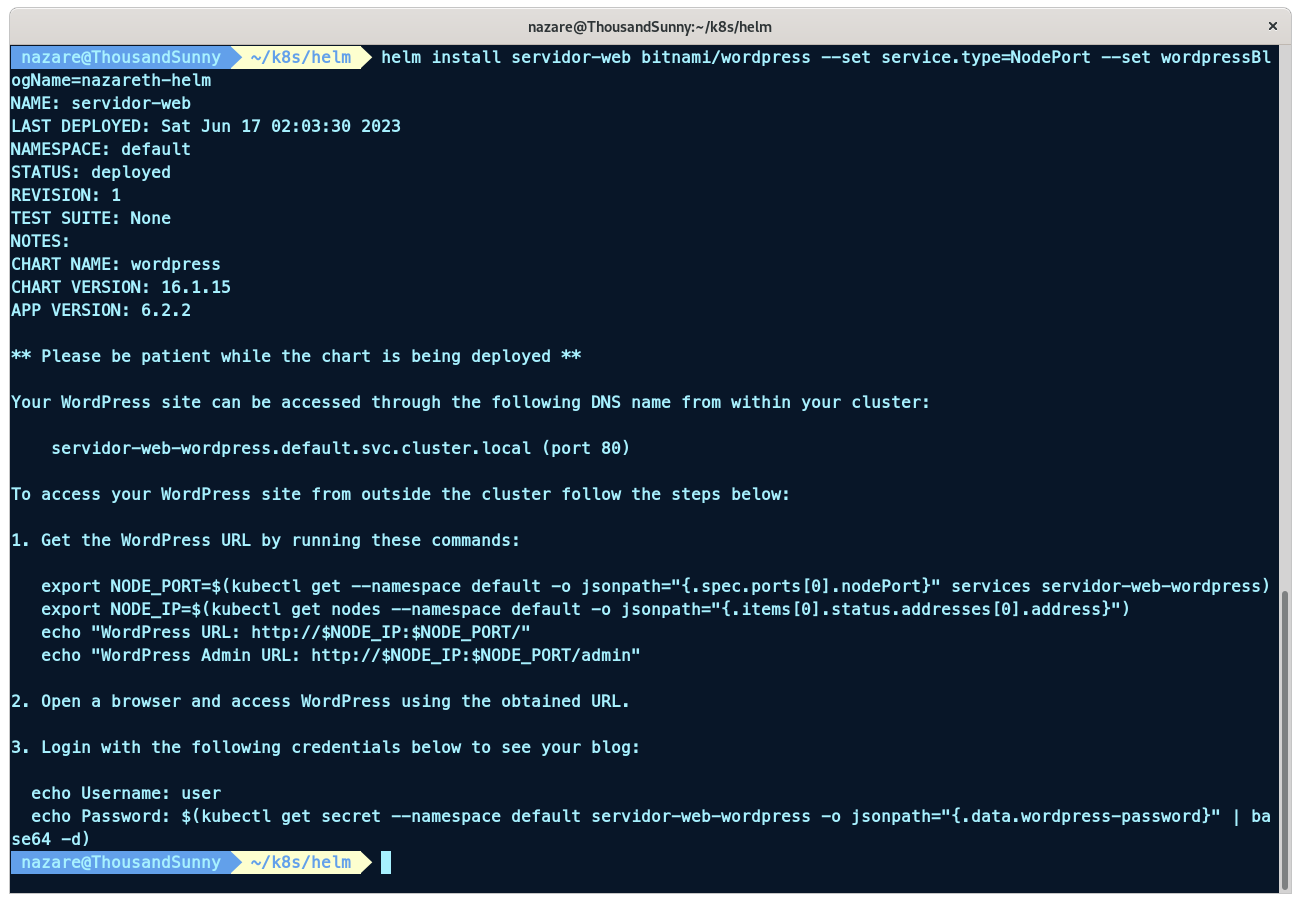The image size is (1301, 903).
Task: Click the NAME: servidor-web output line
Action: point(101,103)
